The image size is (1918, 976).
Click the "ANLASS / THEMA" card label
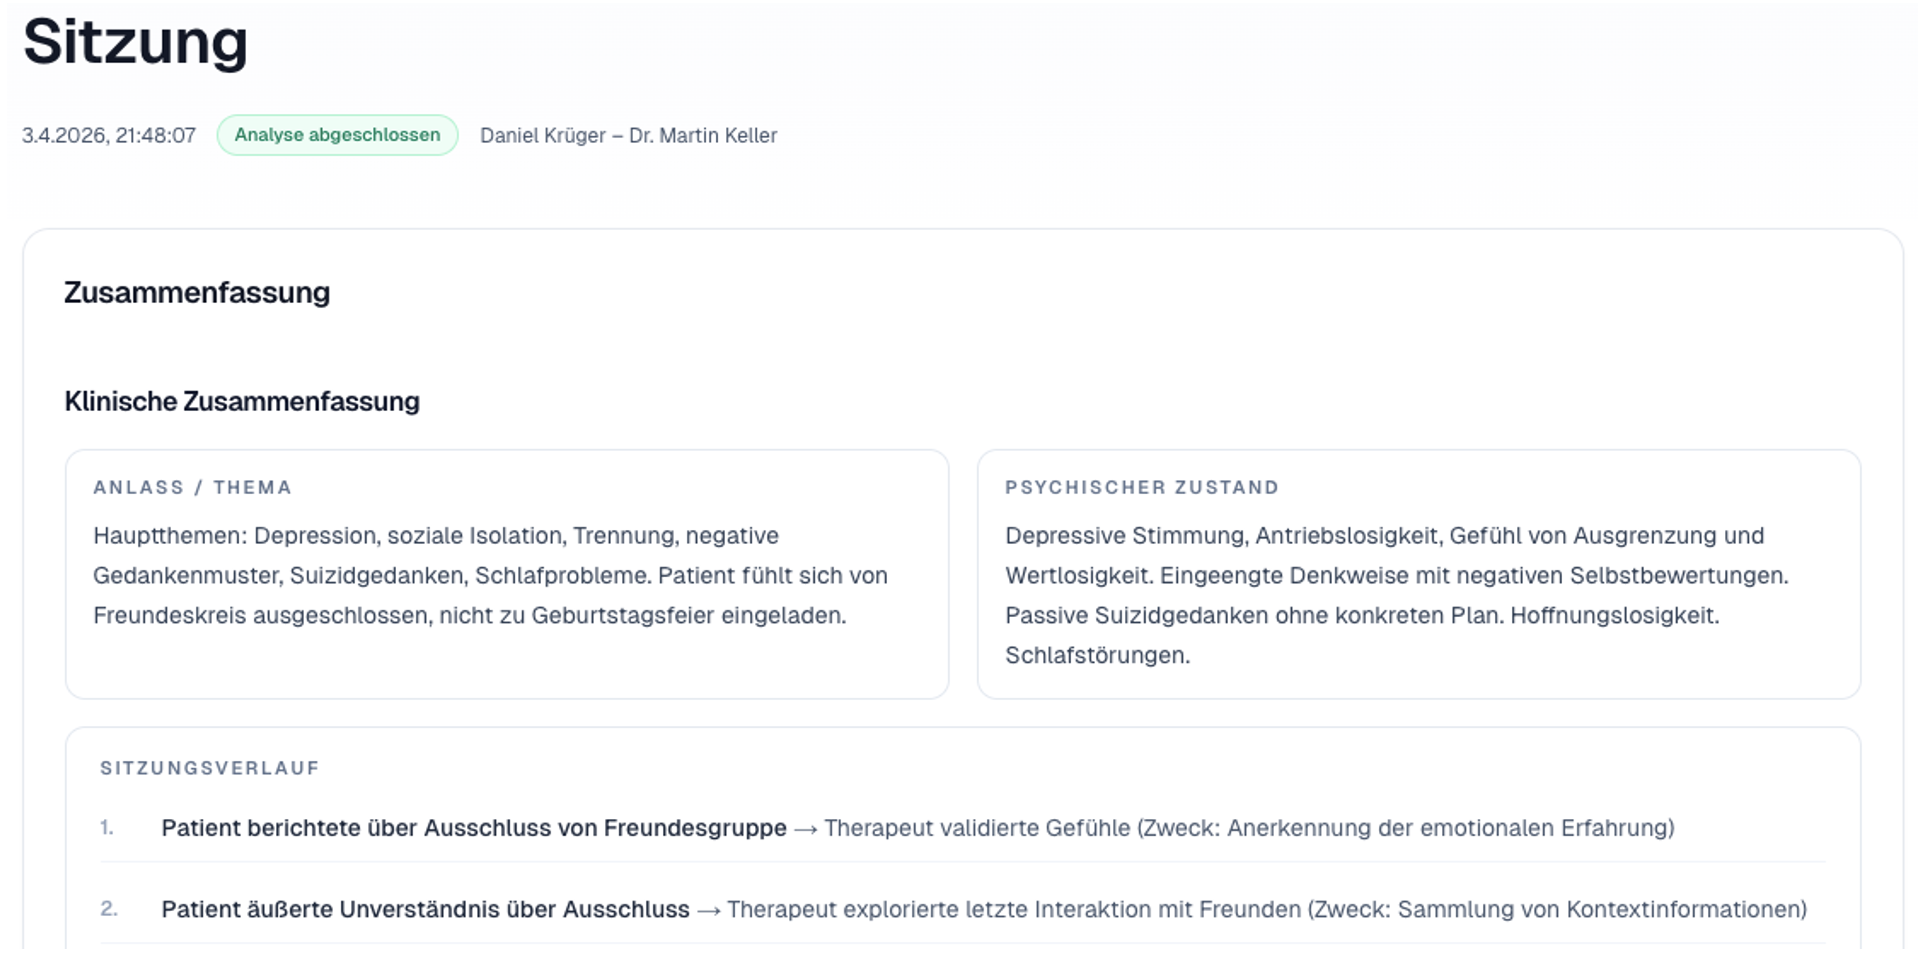[x=192, y=488]
